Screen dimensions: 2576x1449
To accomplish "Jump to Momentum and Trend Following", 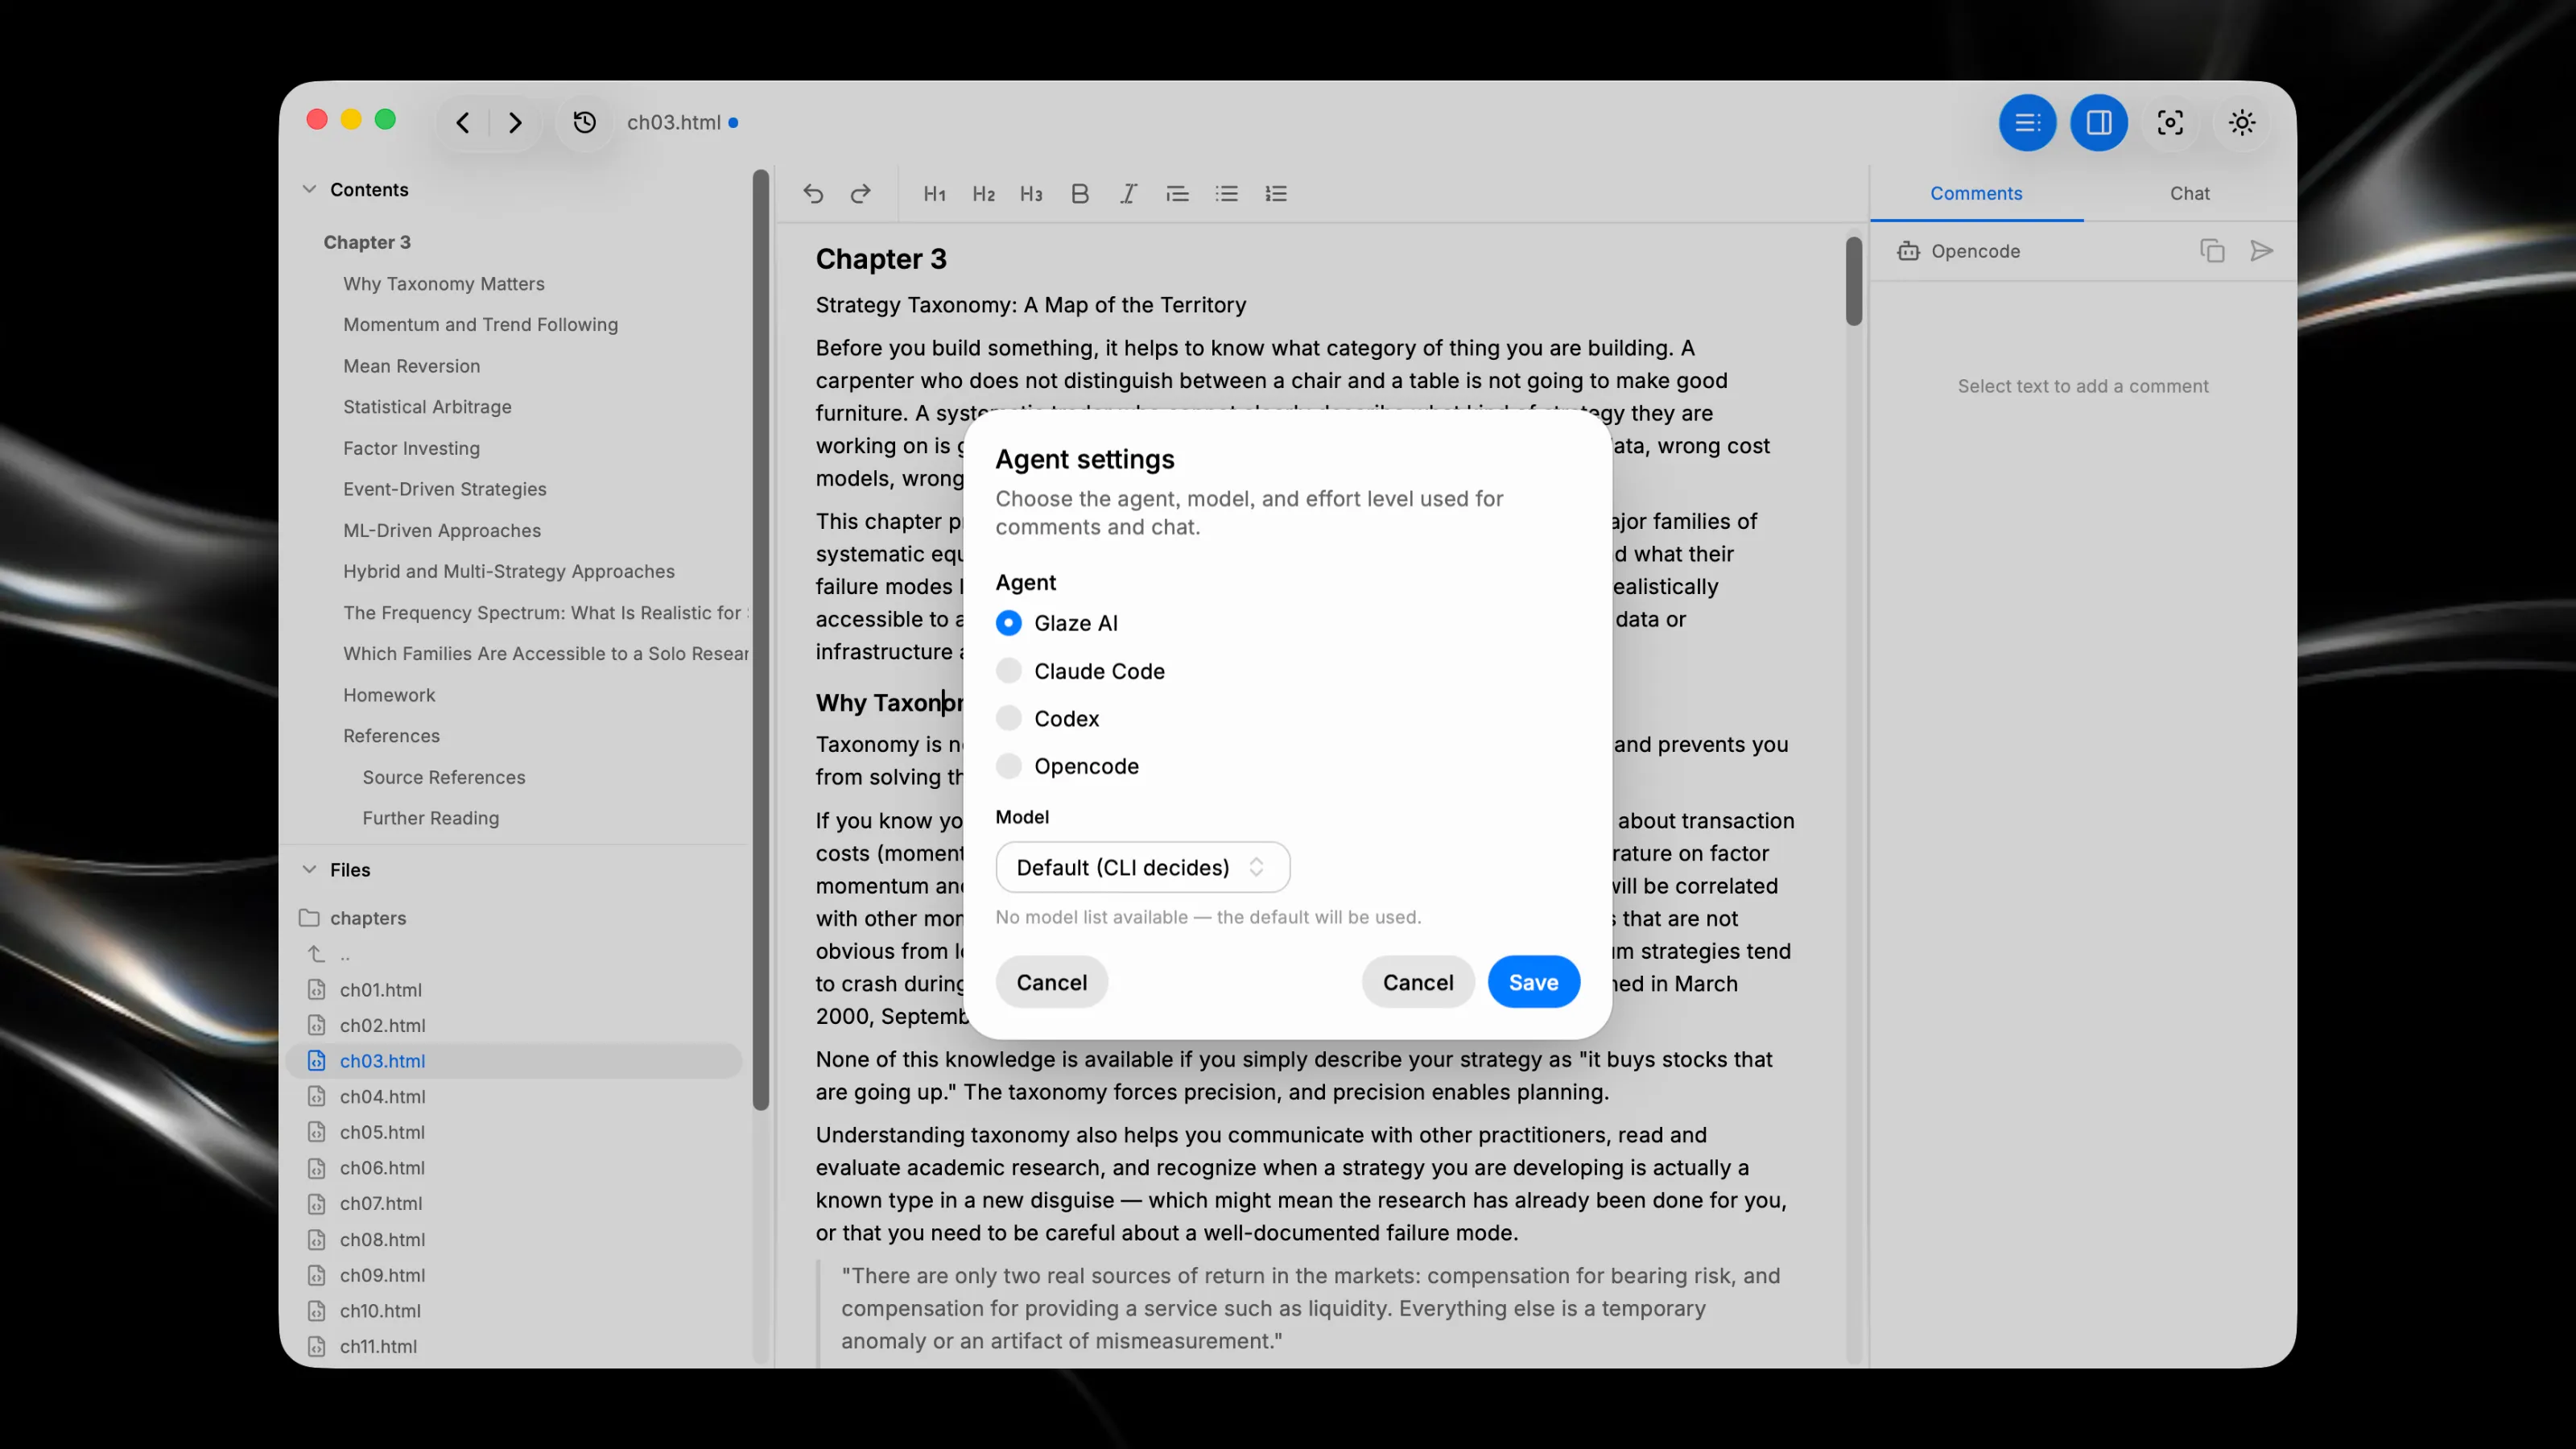I will pos(480,325).
